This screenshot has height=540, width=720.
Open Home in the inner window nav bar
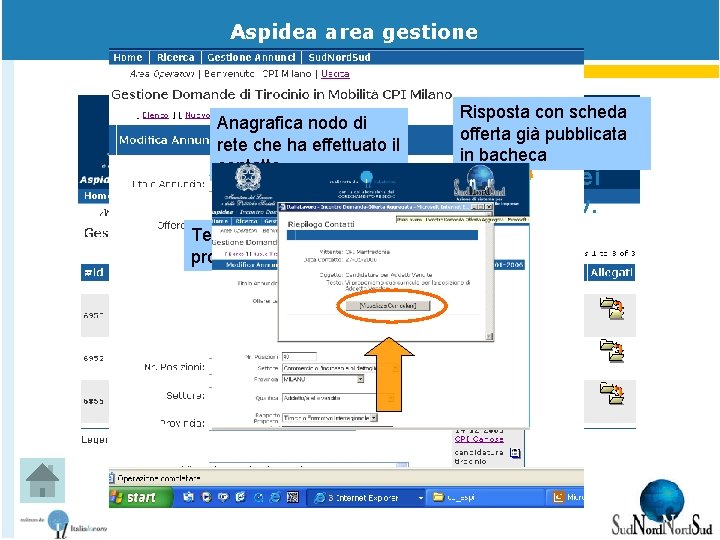point(221,221)
